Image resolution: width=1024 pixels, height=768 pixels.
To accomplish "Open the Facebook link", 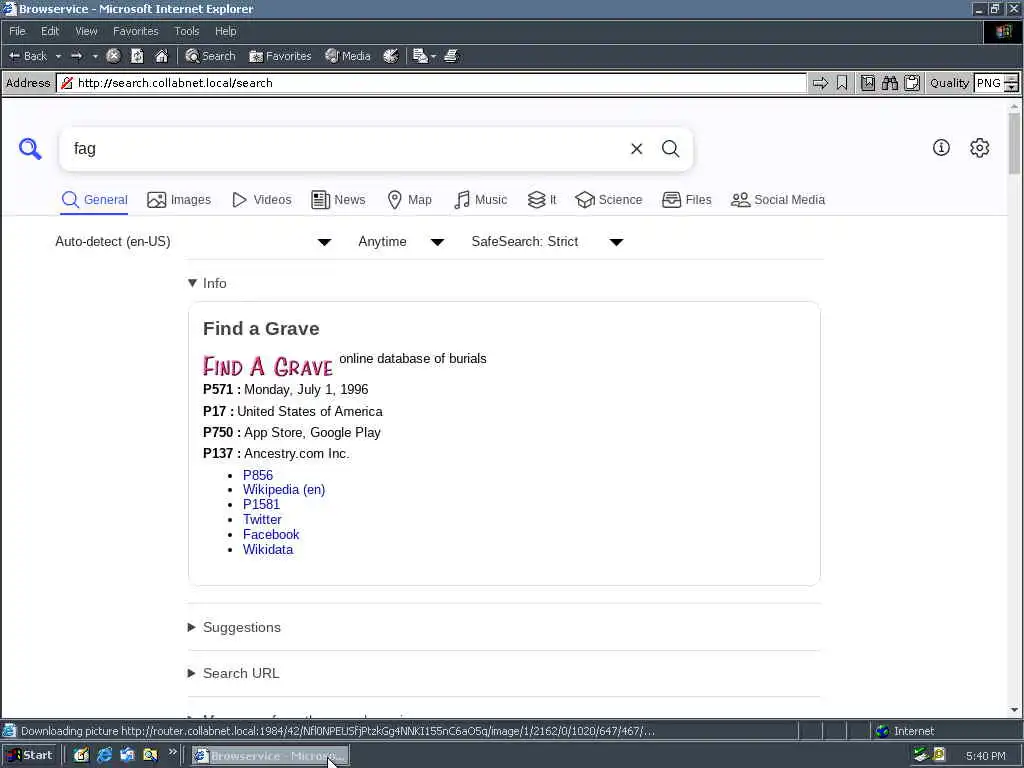I will pos(271,535).
